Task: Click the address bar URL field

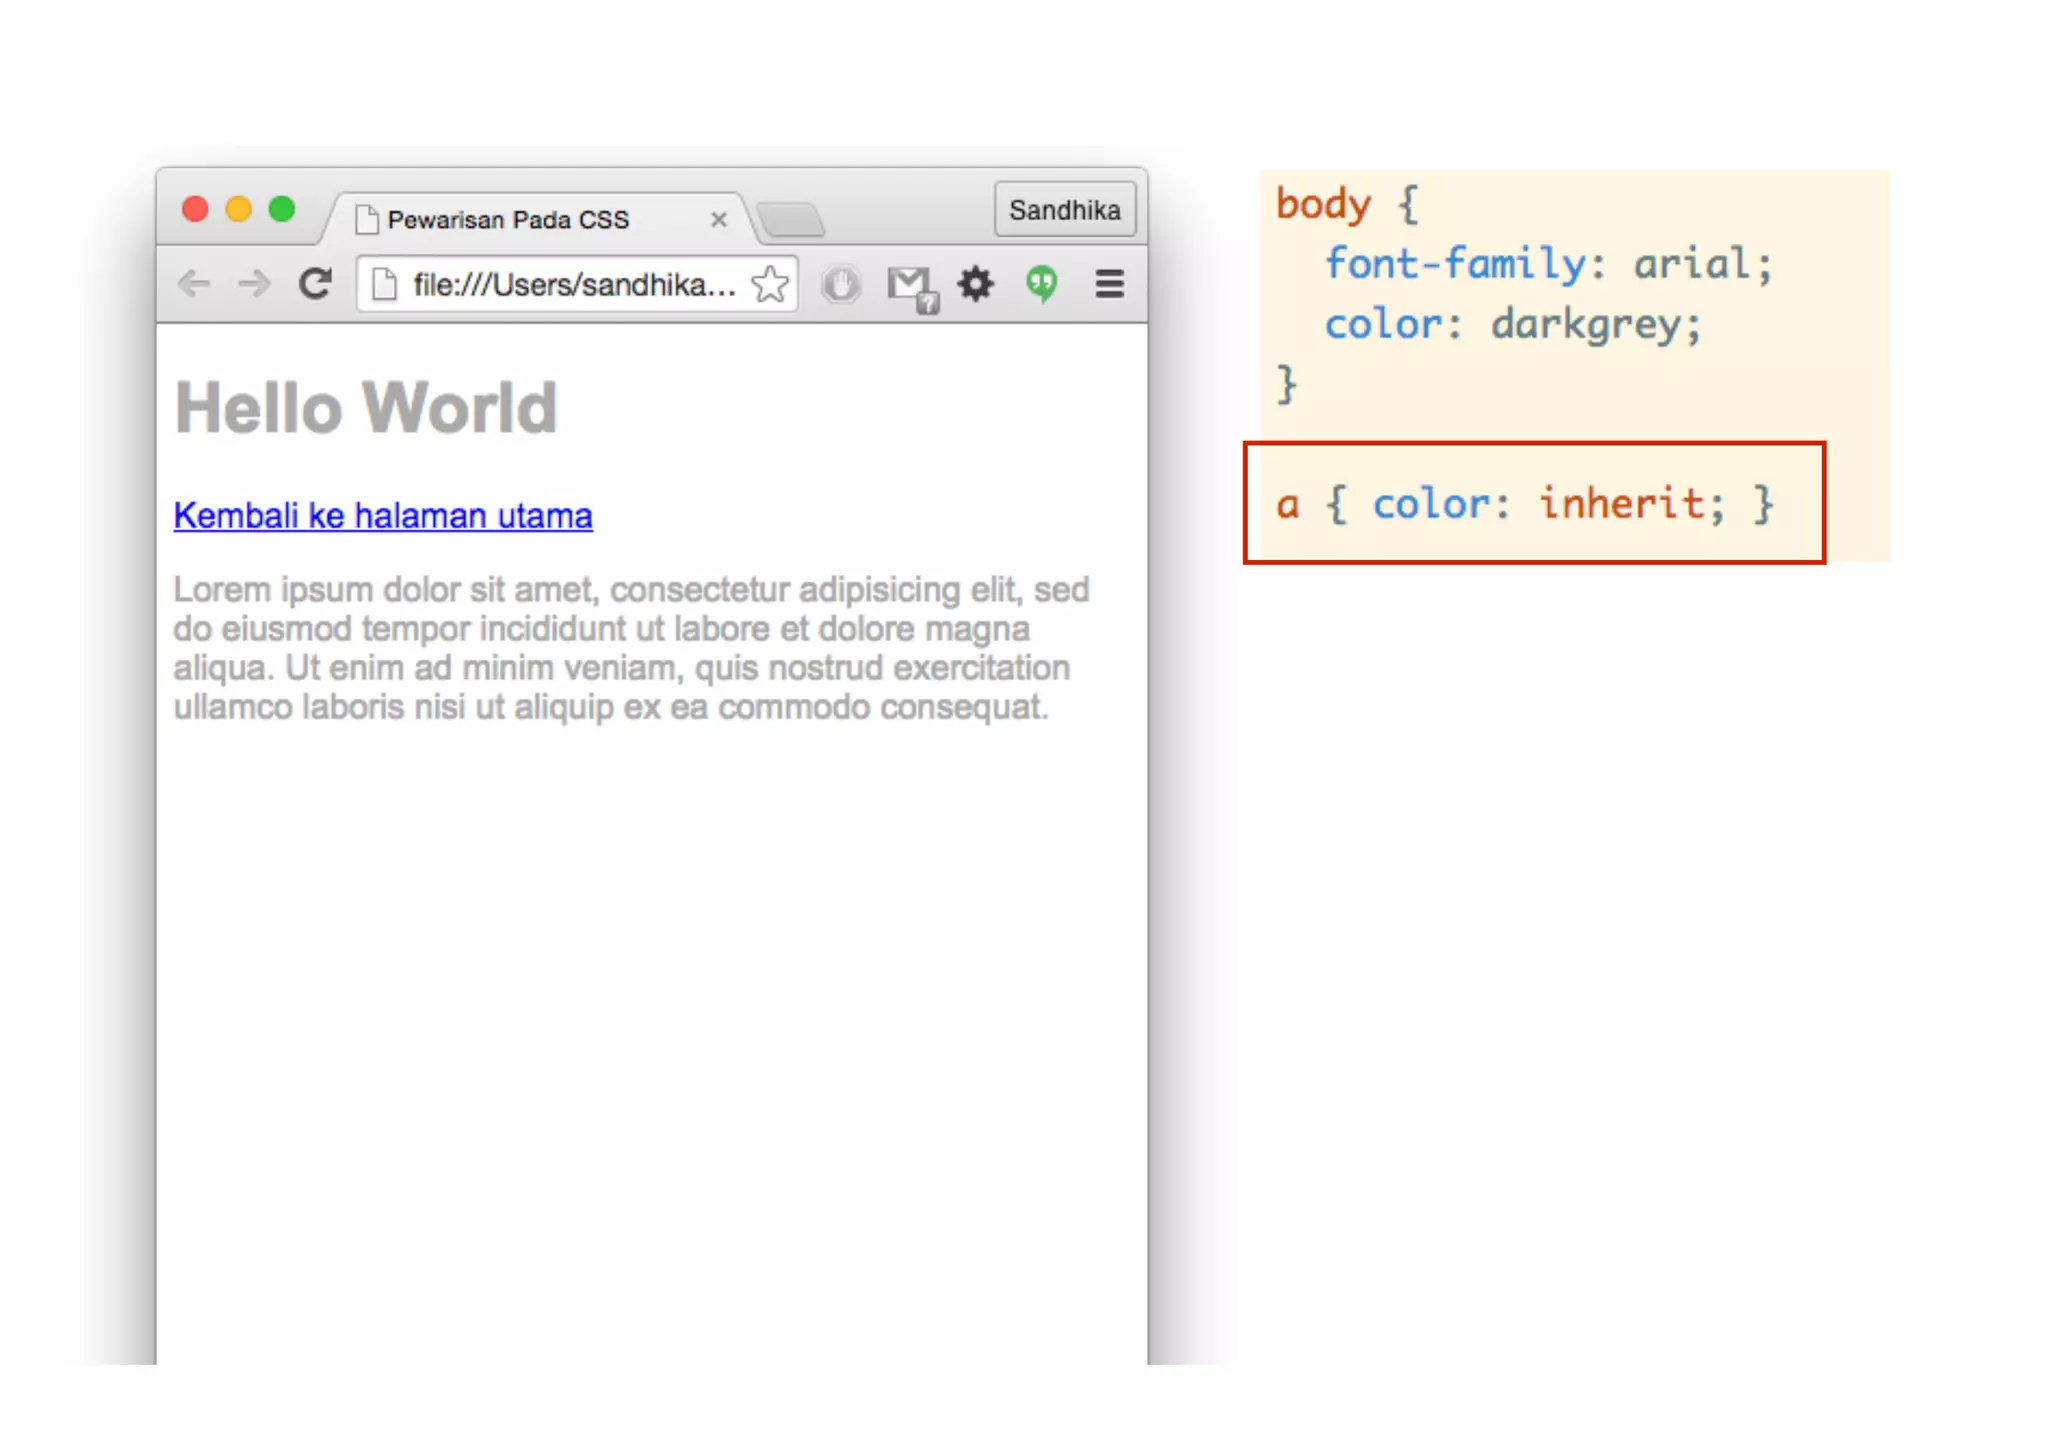Action: (x=574, y=285)
